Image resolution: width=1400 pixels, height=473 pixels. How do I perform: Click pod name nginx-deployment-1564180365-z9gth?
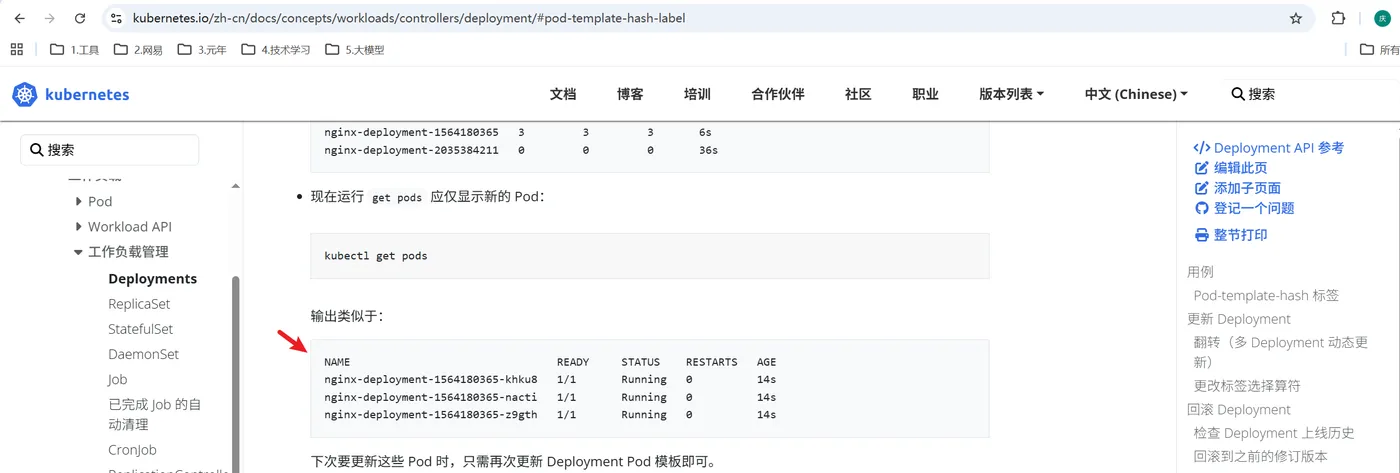pos(431,414)
